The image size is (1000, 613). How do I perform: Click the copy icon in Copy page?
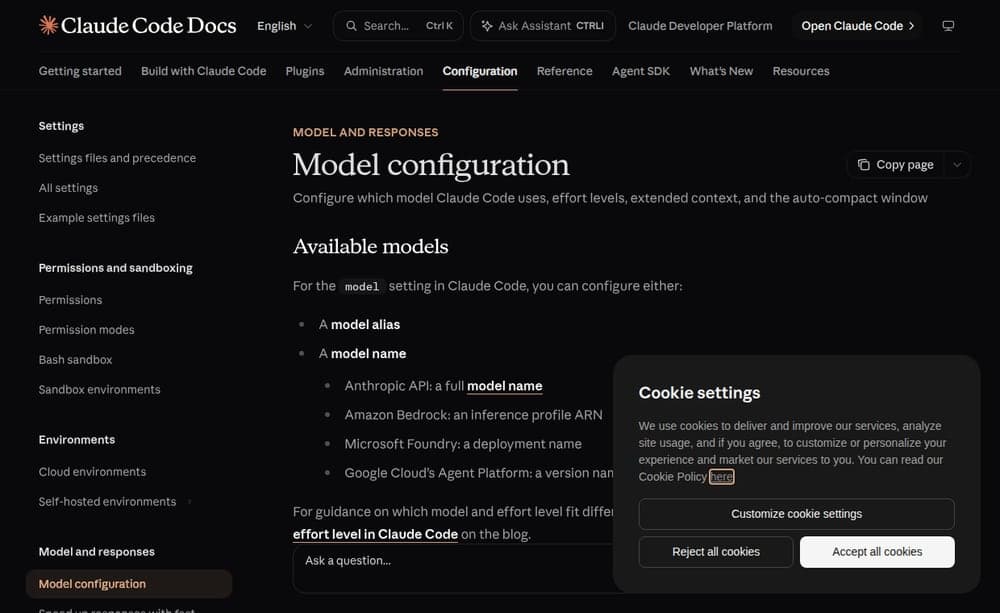pos(864,165)
